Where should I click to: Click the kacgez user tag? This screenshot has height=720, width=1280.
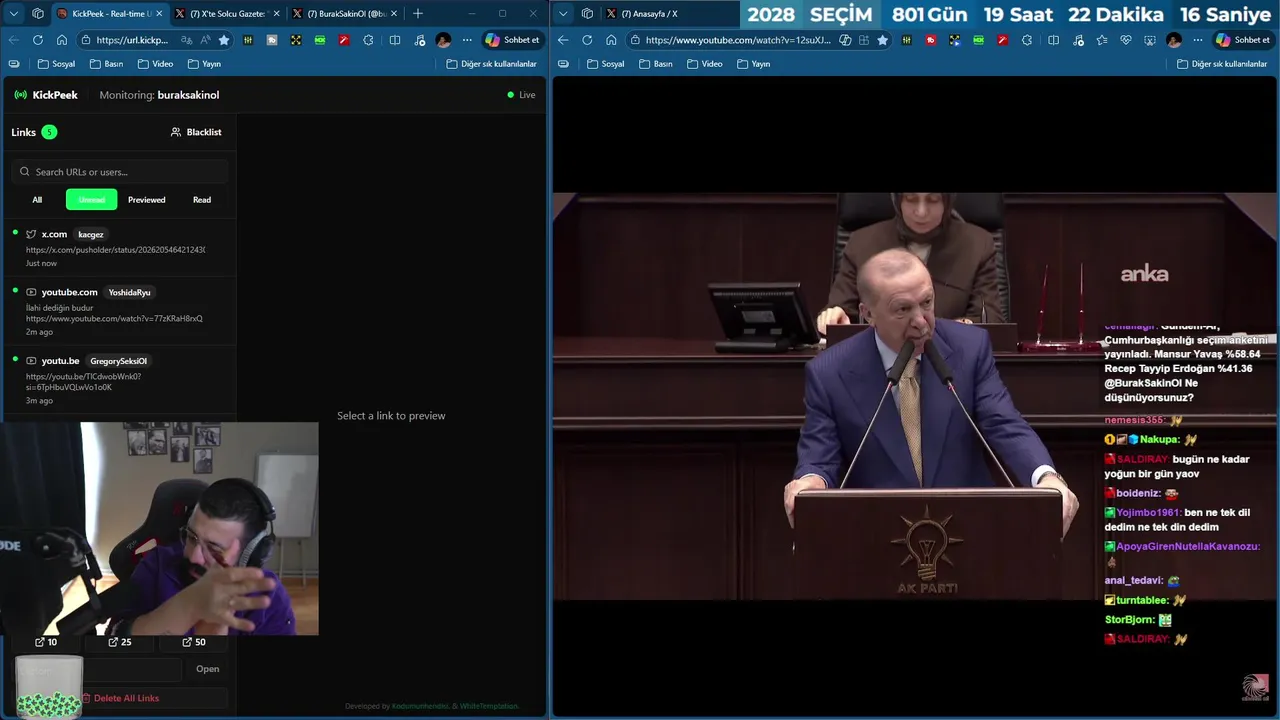pyautogui.click(x=91, y=235)
